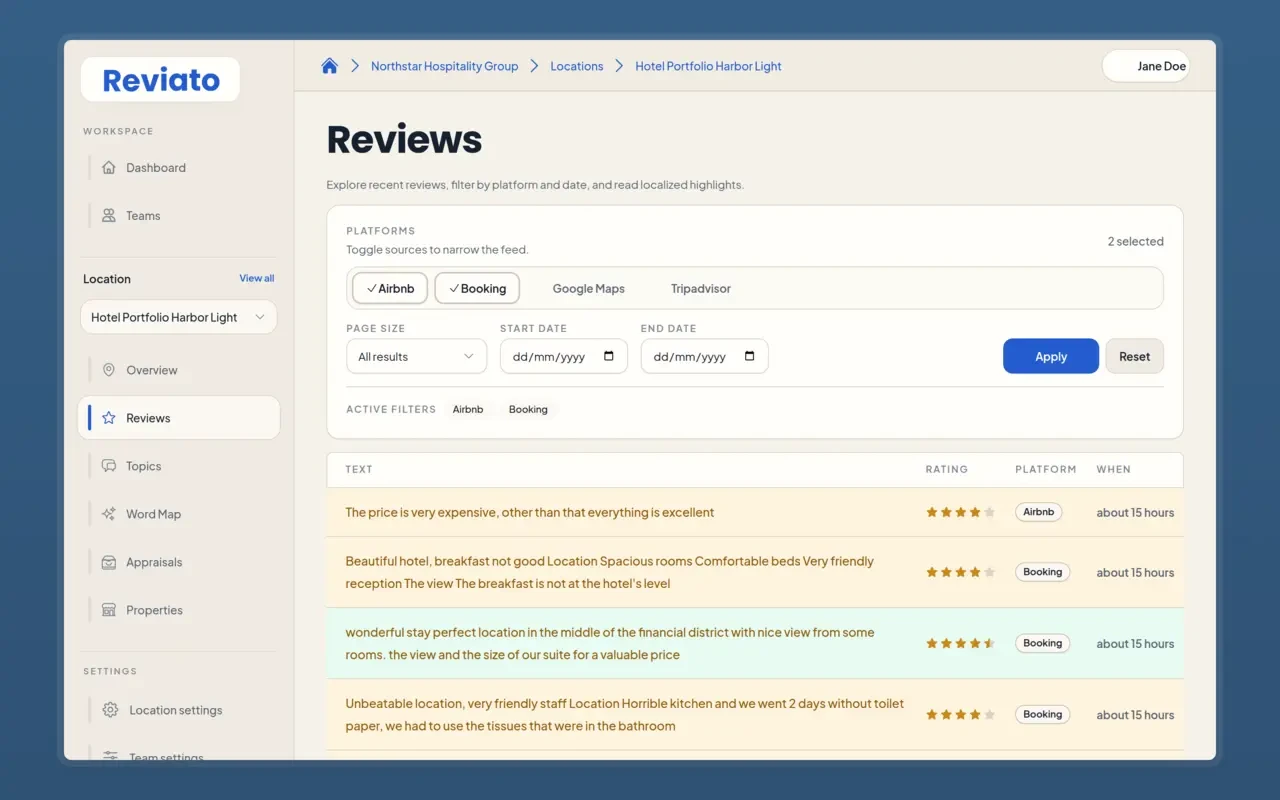Click the Airbnb active filter chip
The image size is (1280, 800).
pos(468,409)
